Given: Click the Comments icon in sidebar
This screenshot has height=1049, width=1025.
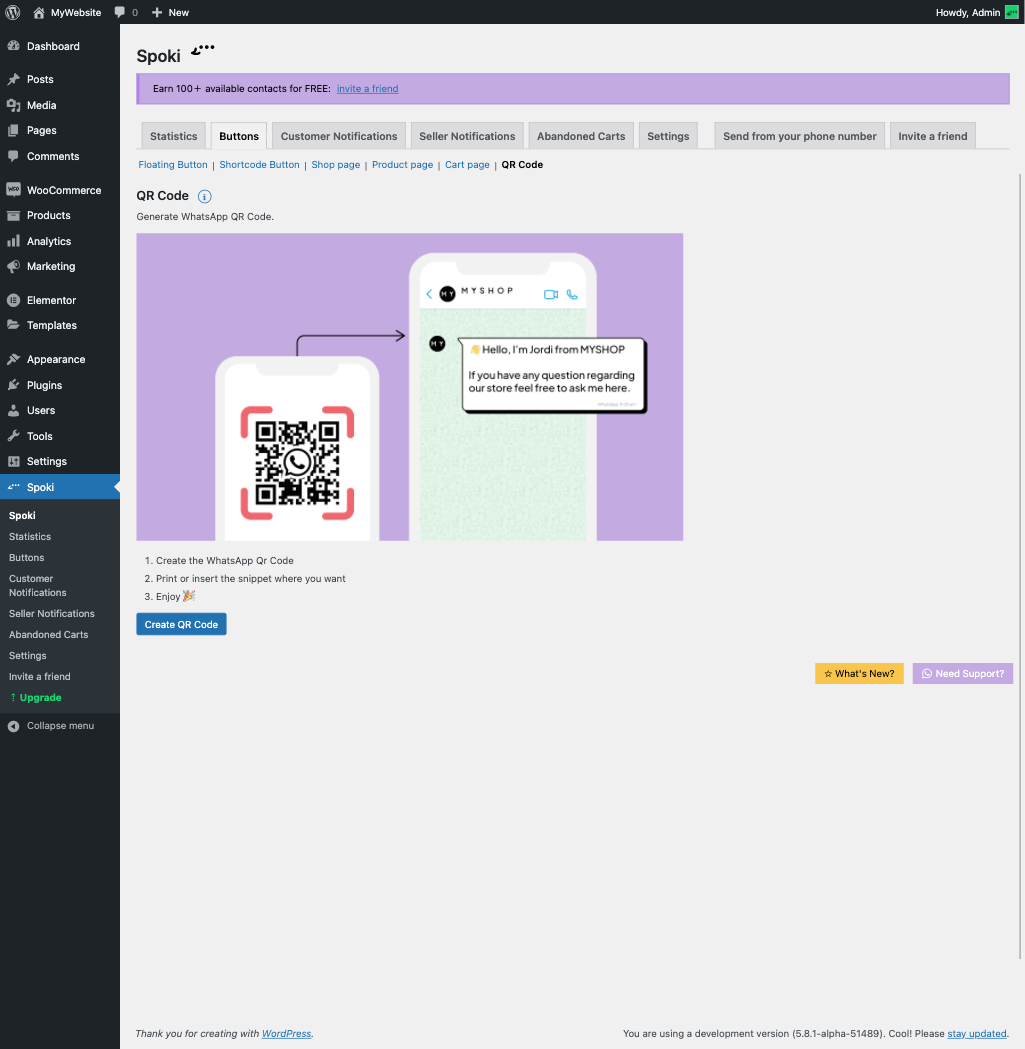Looking at the screenshot, I should (13, 156).
